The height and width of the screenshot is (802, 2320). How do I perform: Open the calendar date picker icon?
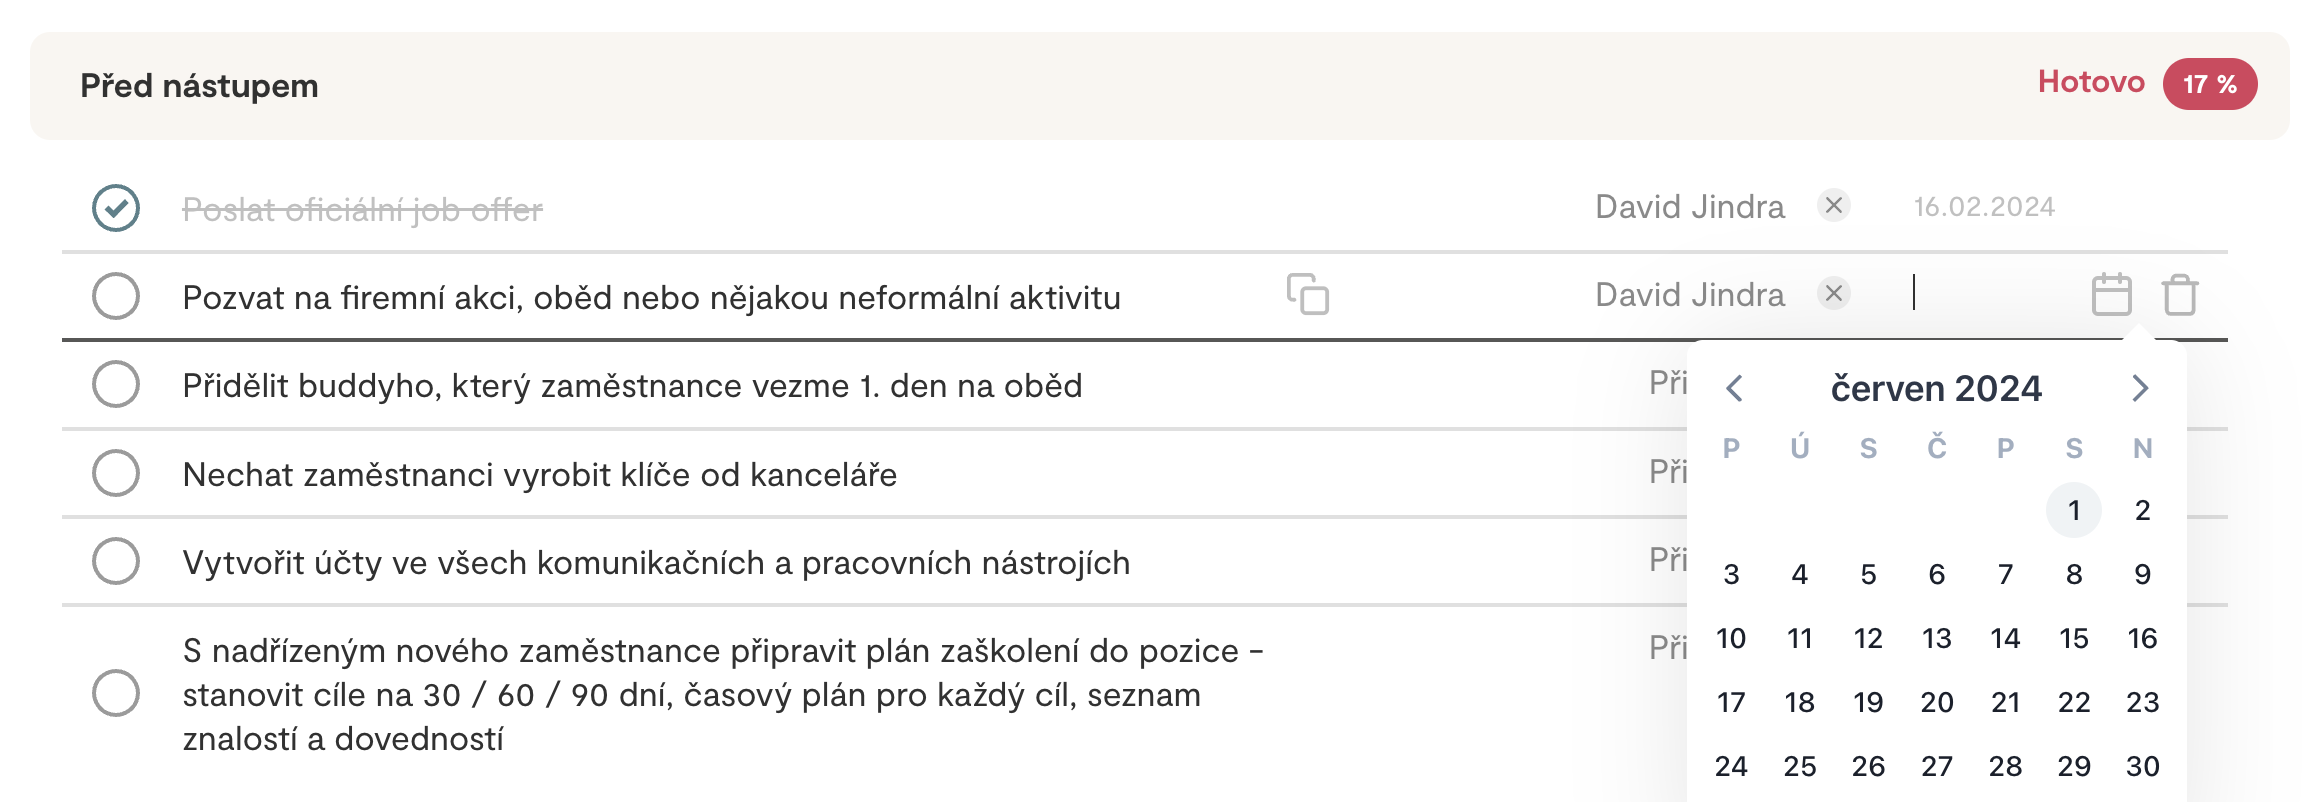[2111, 295]
